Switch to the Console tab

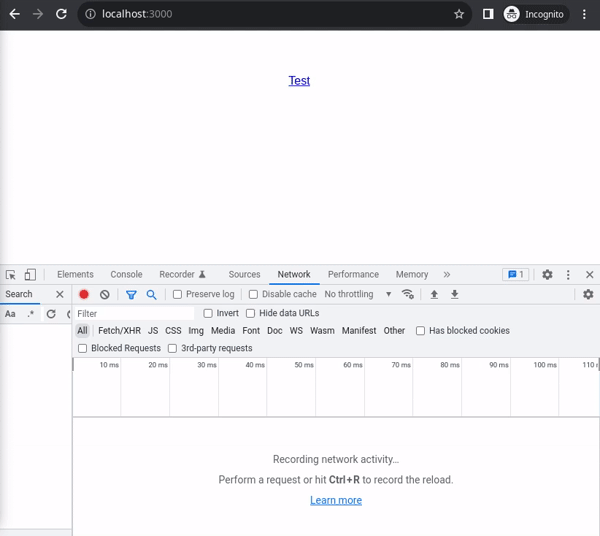(x=126, y=275)
